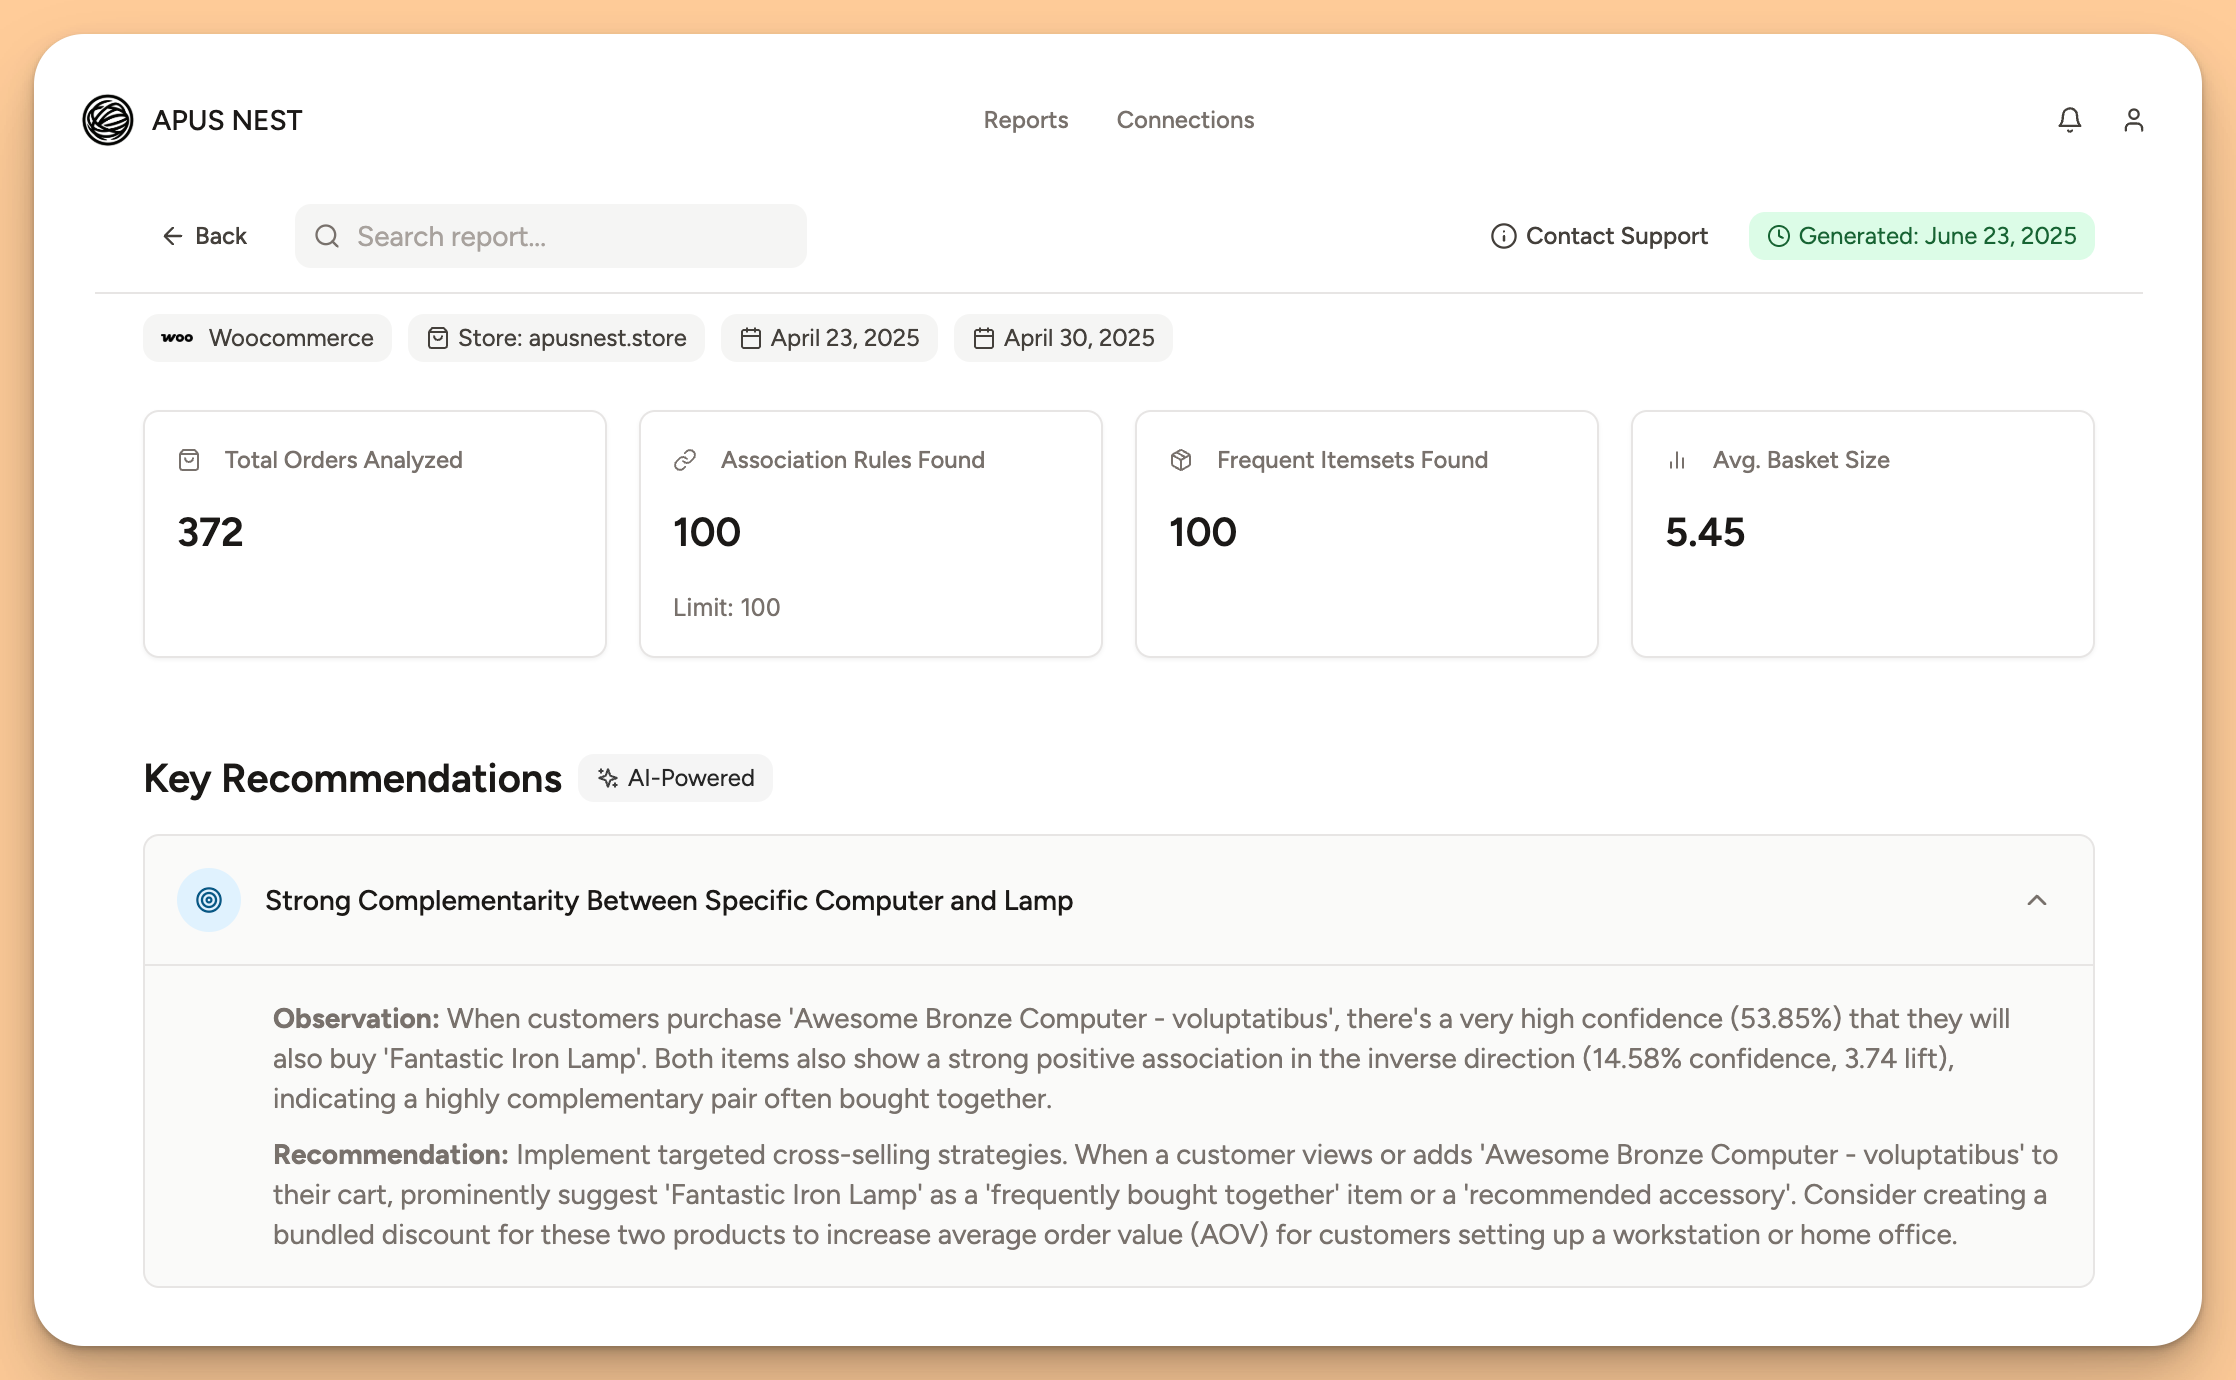Open the April 30, 2025 date filter

[1063, 338]
